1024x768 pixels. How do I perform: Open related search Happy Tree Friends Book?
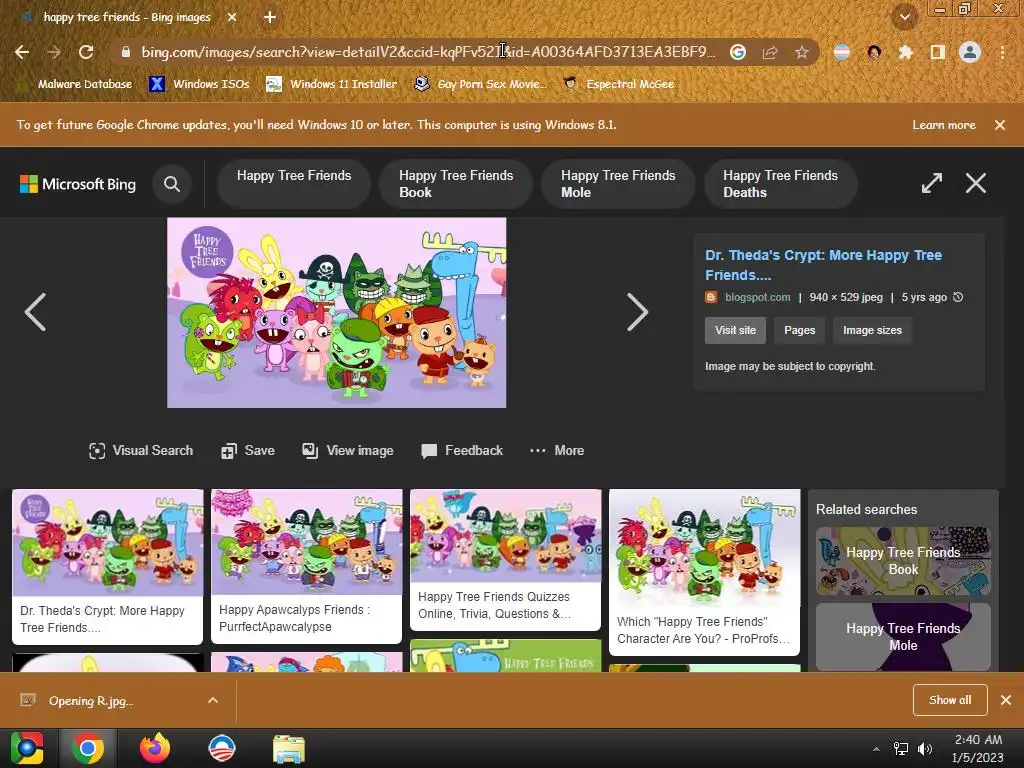[x=903, y=561]
